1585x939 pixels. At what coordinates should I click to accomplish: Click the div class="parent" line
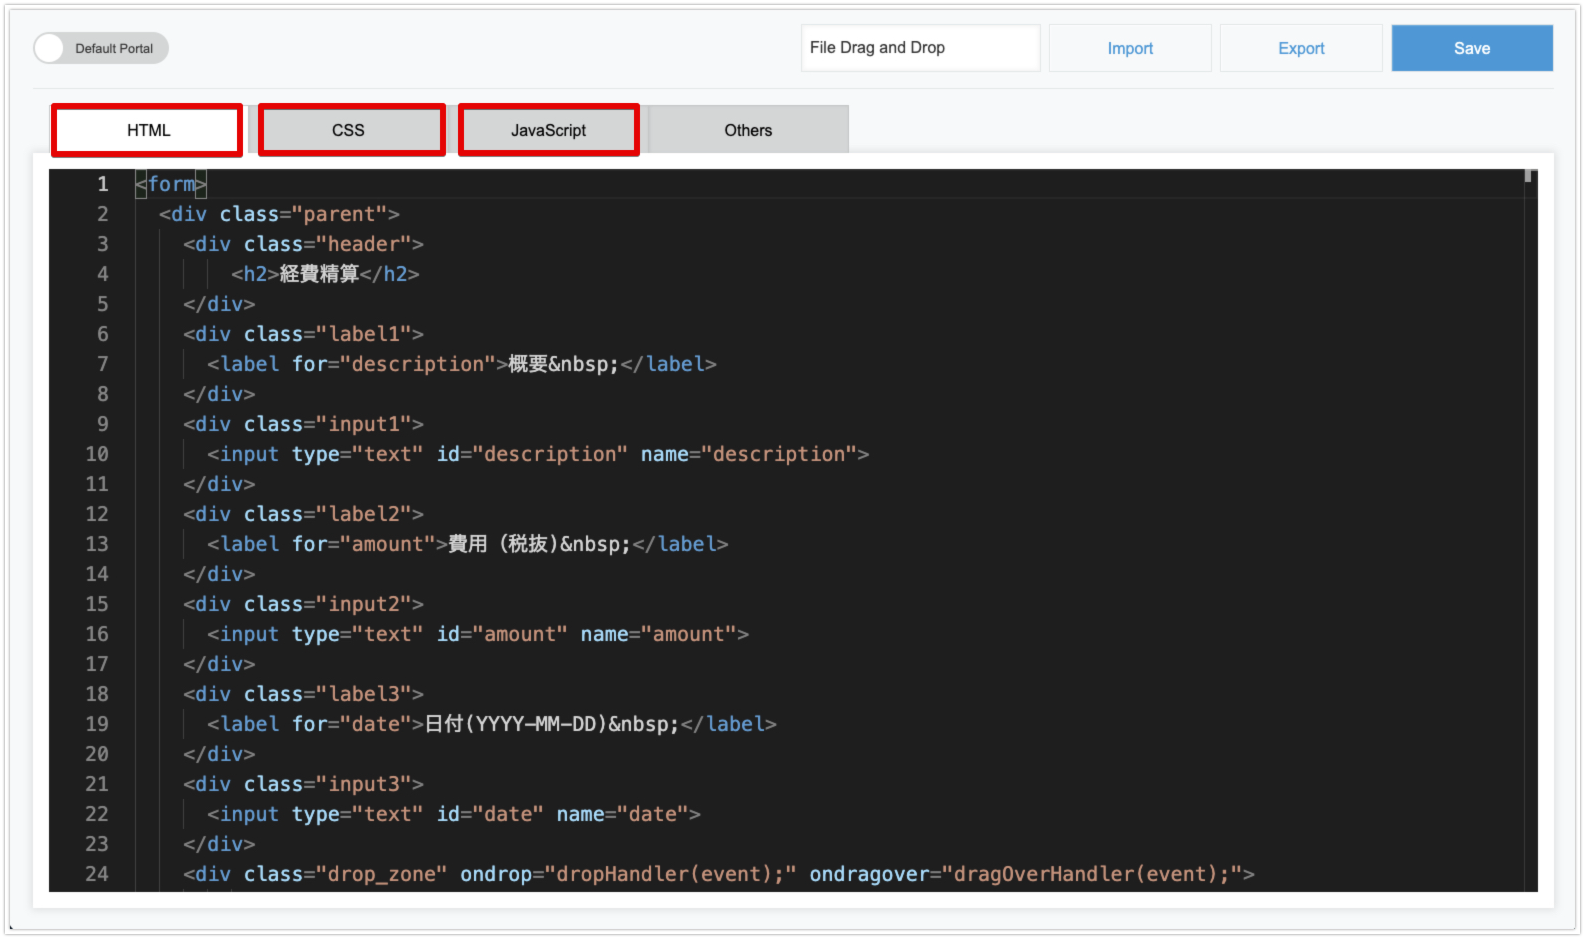pyautogui.click(x=279, y=214)
